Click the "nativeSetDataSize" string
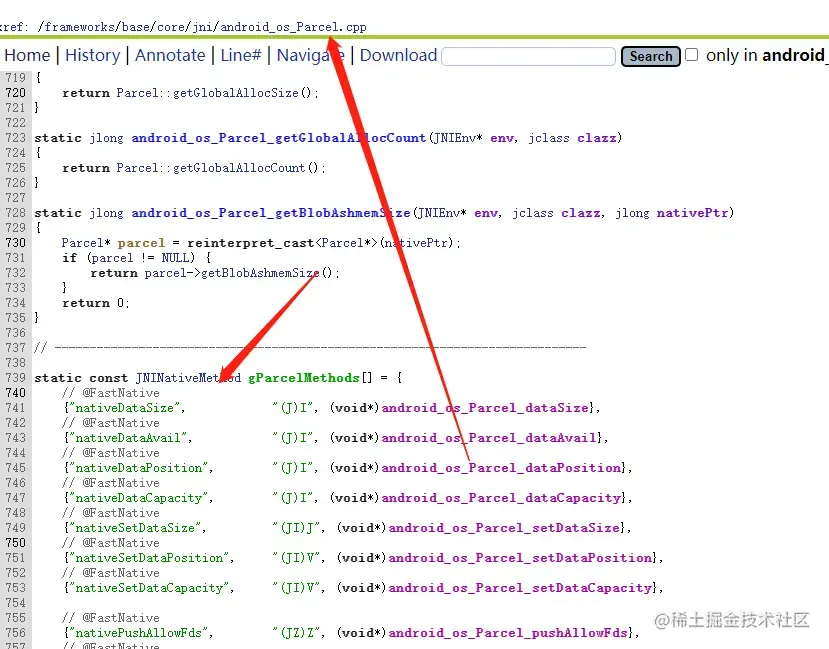This screenshot has width=829, height=649. (x=135, y=528)
